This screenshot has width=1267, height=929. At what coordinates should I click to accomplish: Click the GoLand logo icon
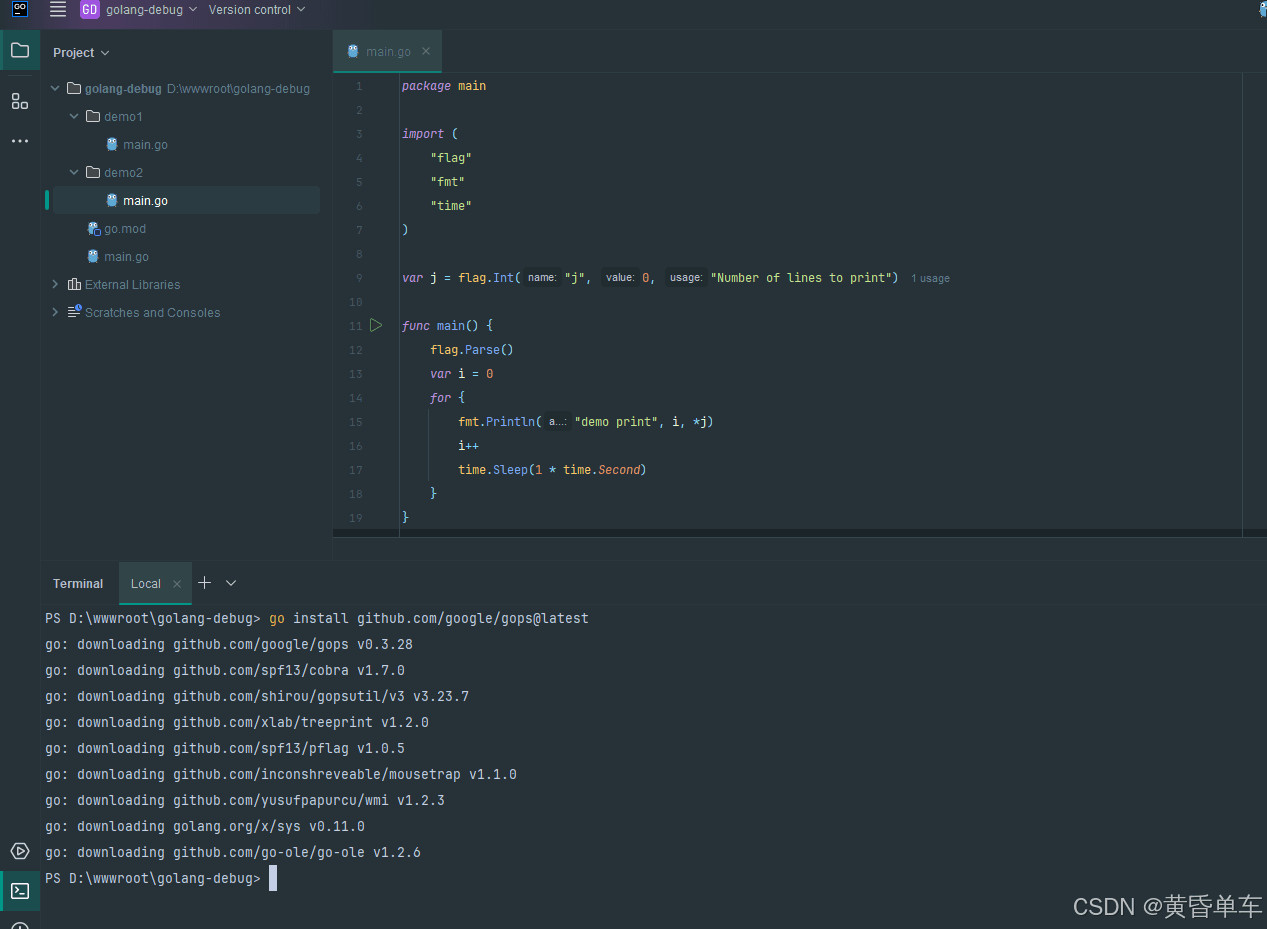coord(20,10)
